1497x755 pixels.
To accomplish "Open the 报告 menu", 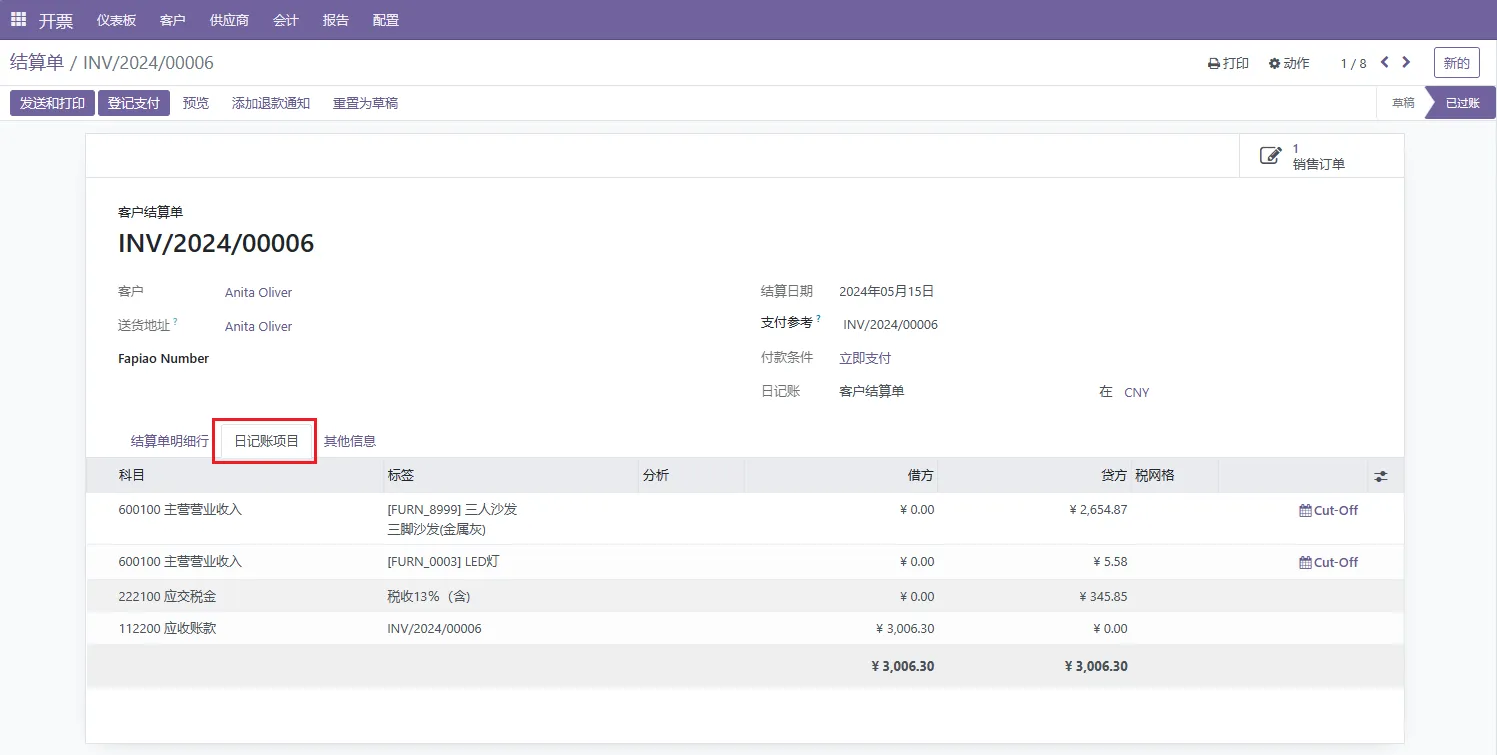I will (x=336, y=20).
